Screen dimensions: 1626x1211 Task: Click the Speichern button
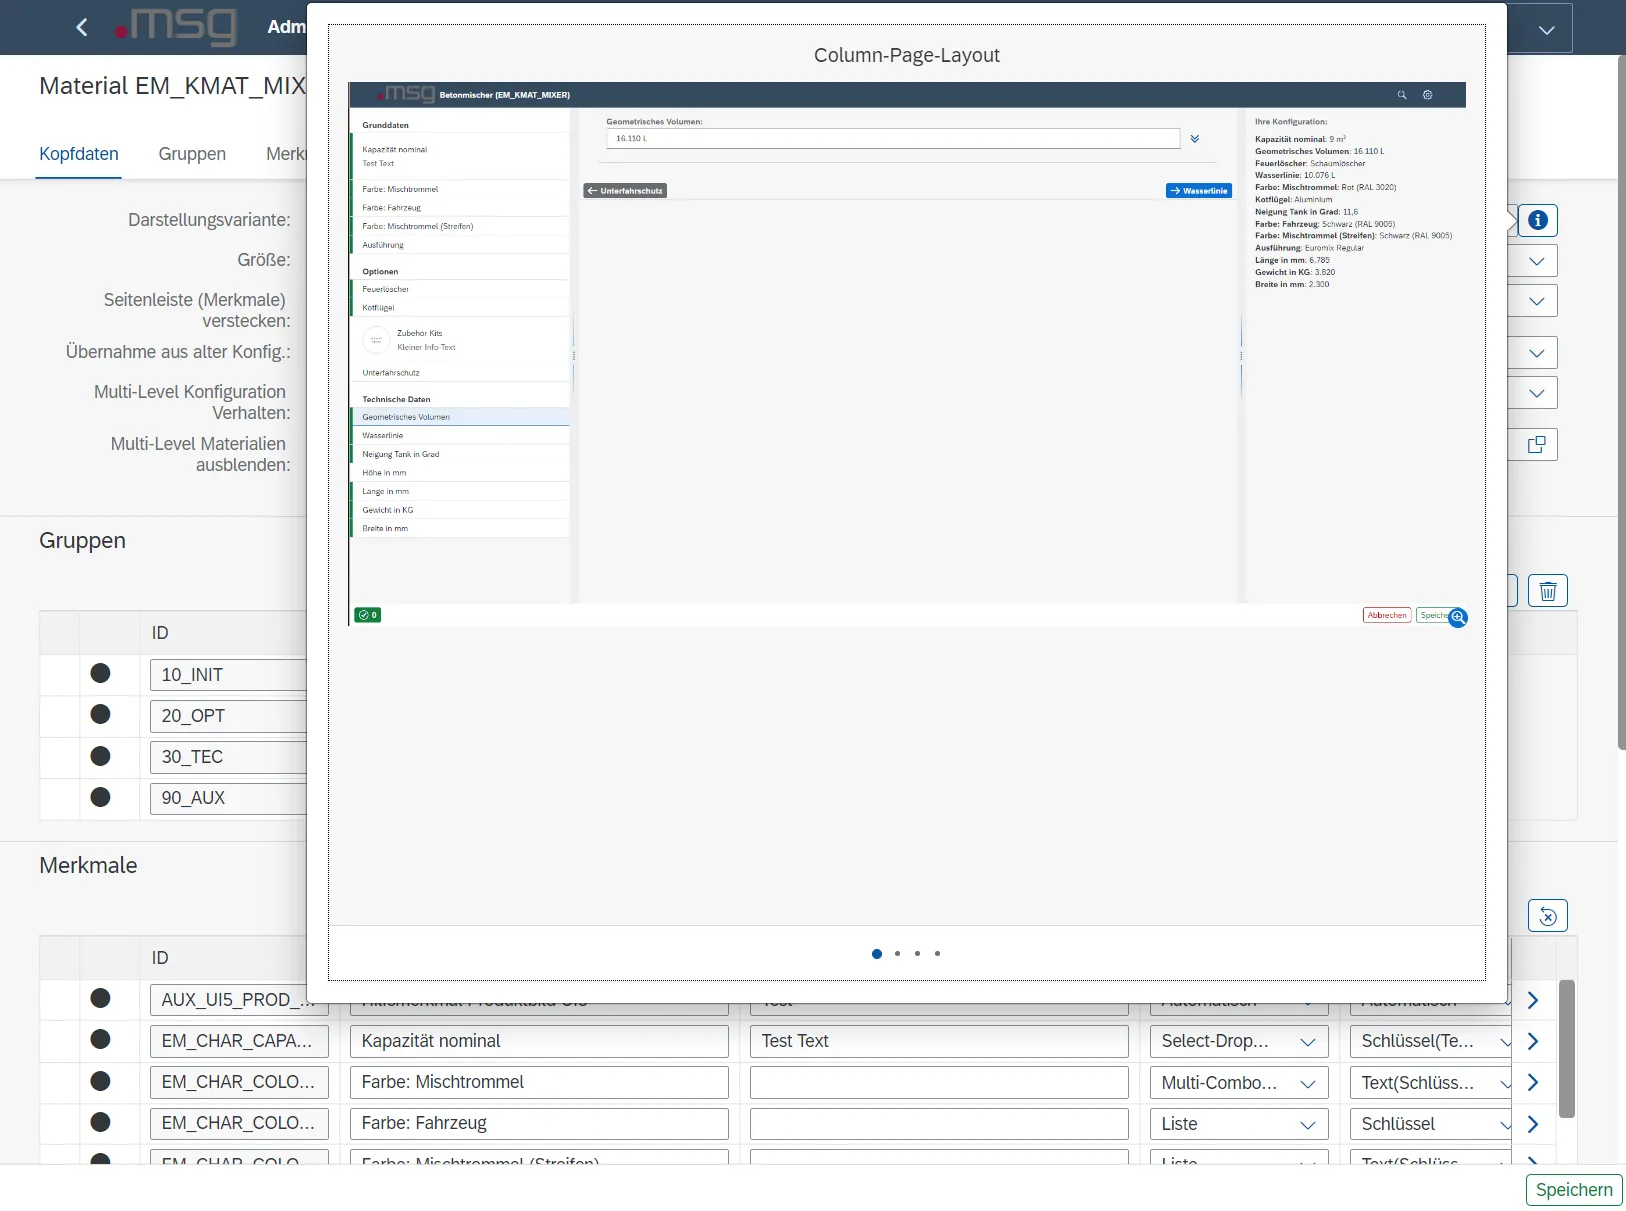(x=1573, y=1190)
